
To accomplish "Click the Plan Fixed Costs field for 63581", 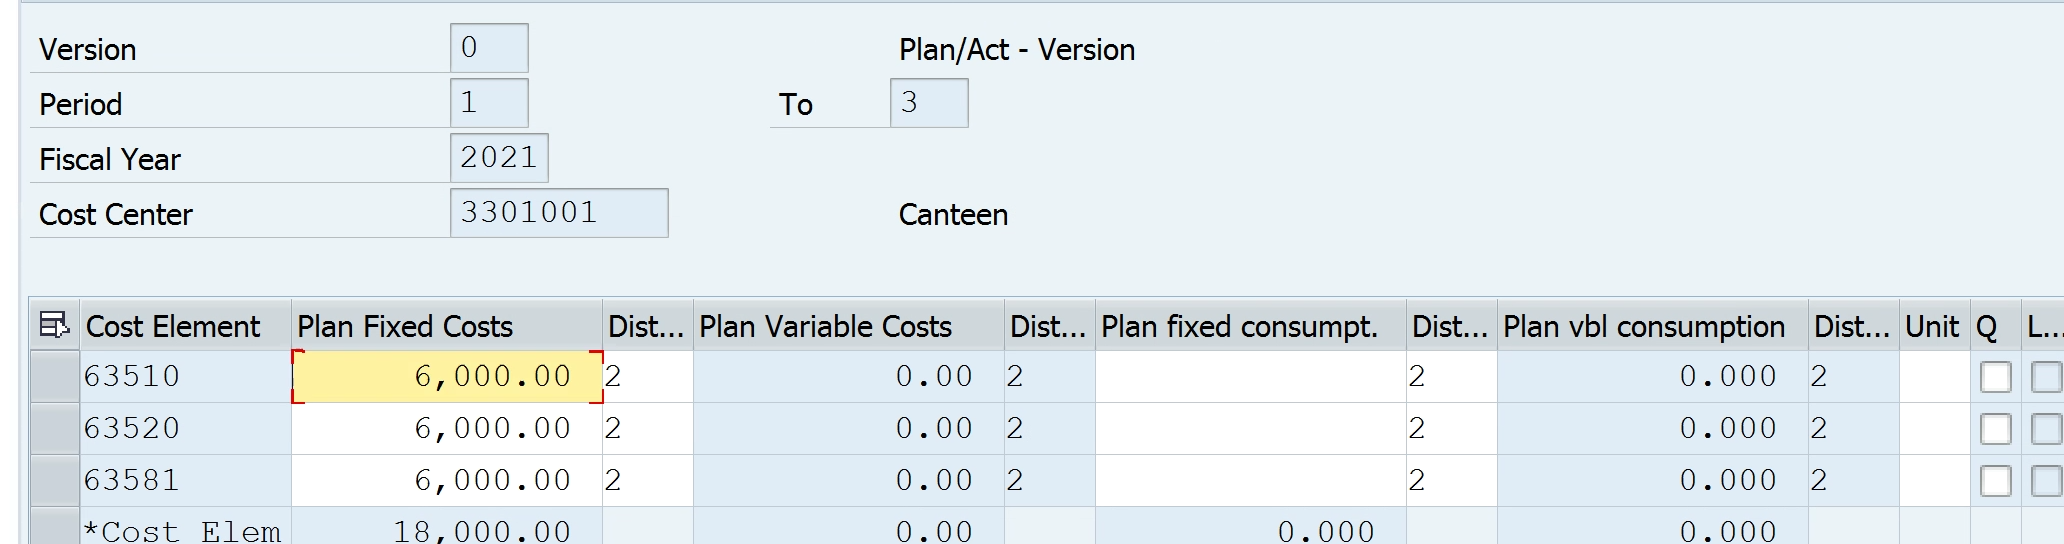I will pos(446,481).
